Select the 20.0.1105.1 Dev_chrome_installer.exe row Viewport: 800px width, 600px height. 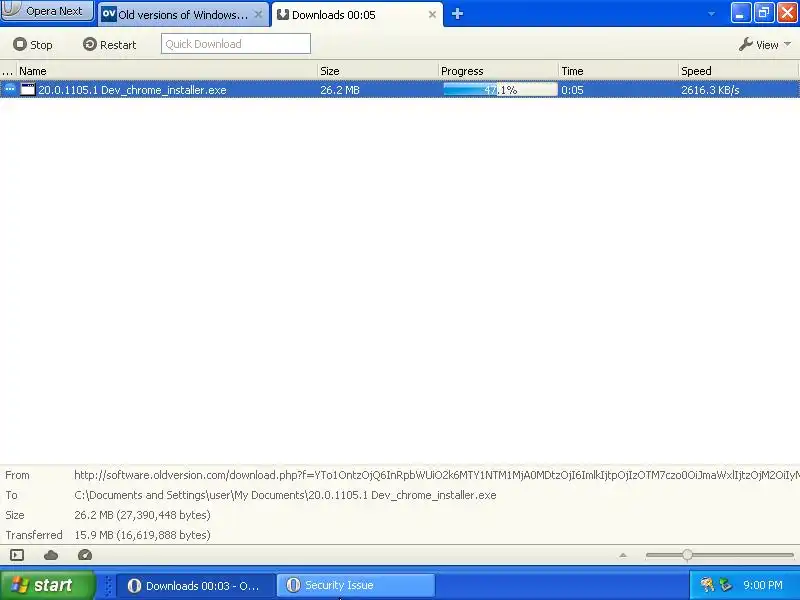click(x=400, y=90)
